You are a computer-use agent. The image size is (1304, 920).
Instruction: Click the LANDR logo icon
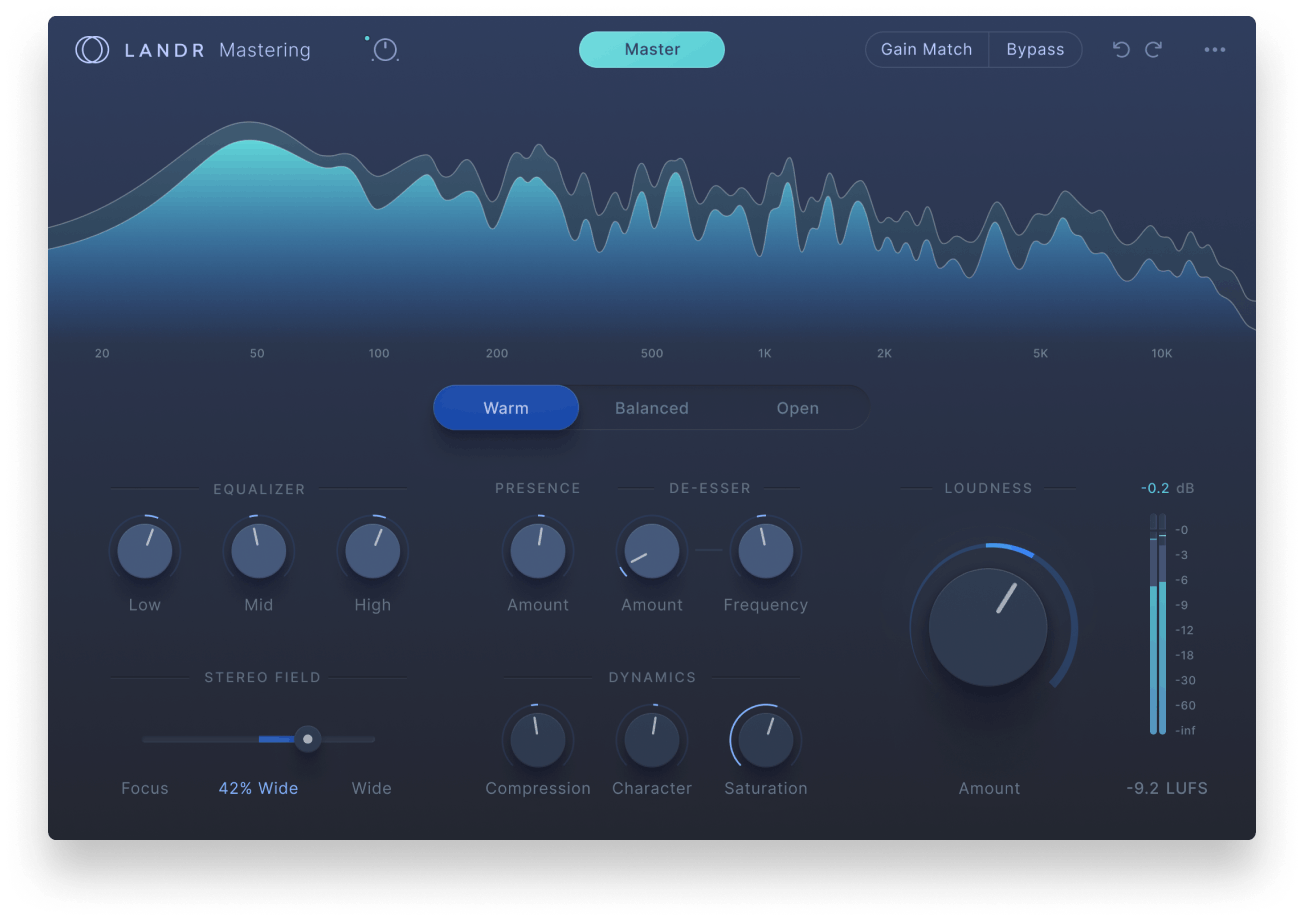92,49
